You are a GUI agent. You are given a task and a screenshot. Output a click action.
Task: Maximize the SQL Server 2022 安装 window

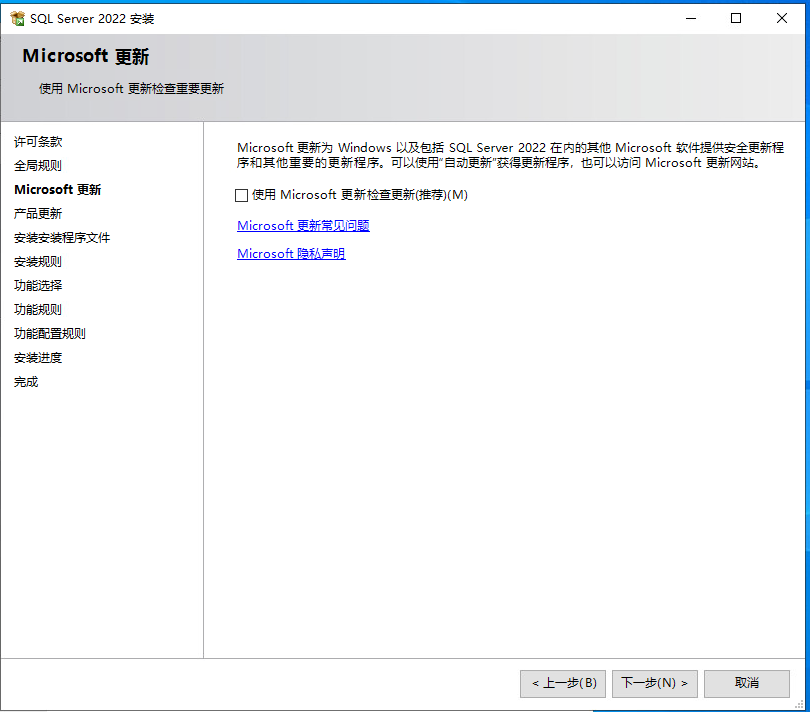736,19
